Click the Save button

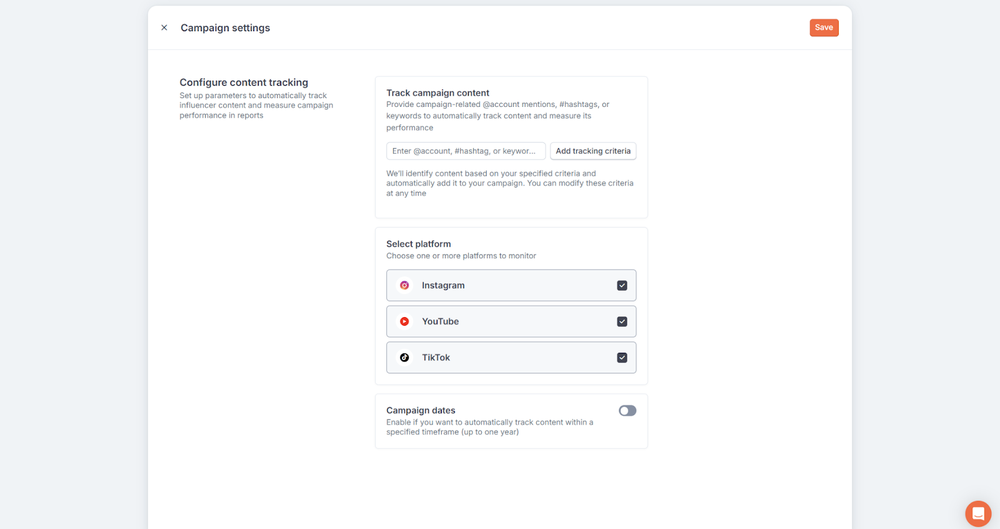coord(824,27)
